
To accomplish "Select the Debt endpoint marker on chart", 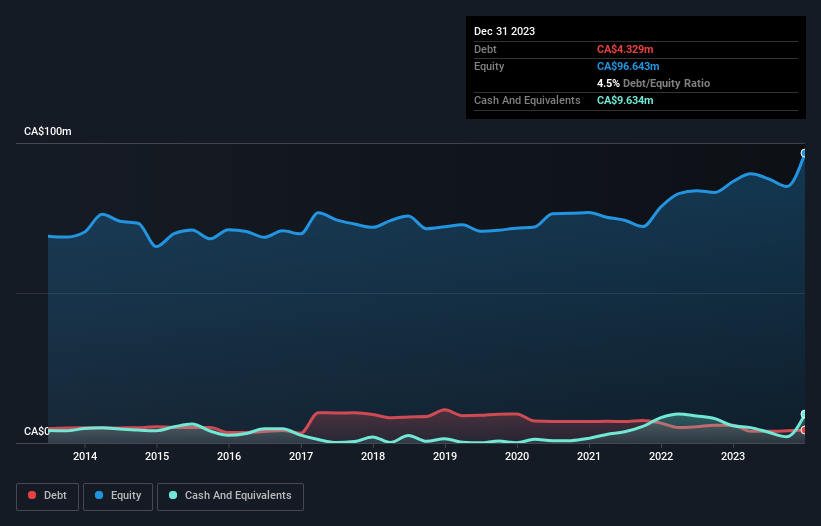I will pos(804,430).
